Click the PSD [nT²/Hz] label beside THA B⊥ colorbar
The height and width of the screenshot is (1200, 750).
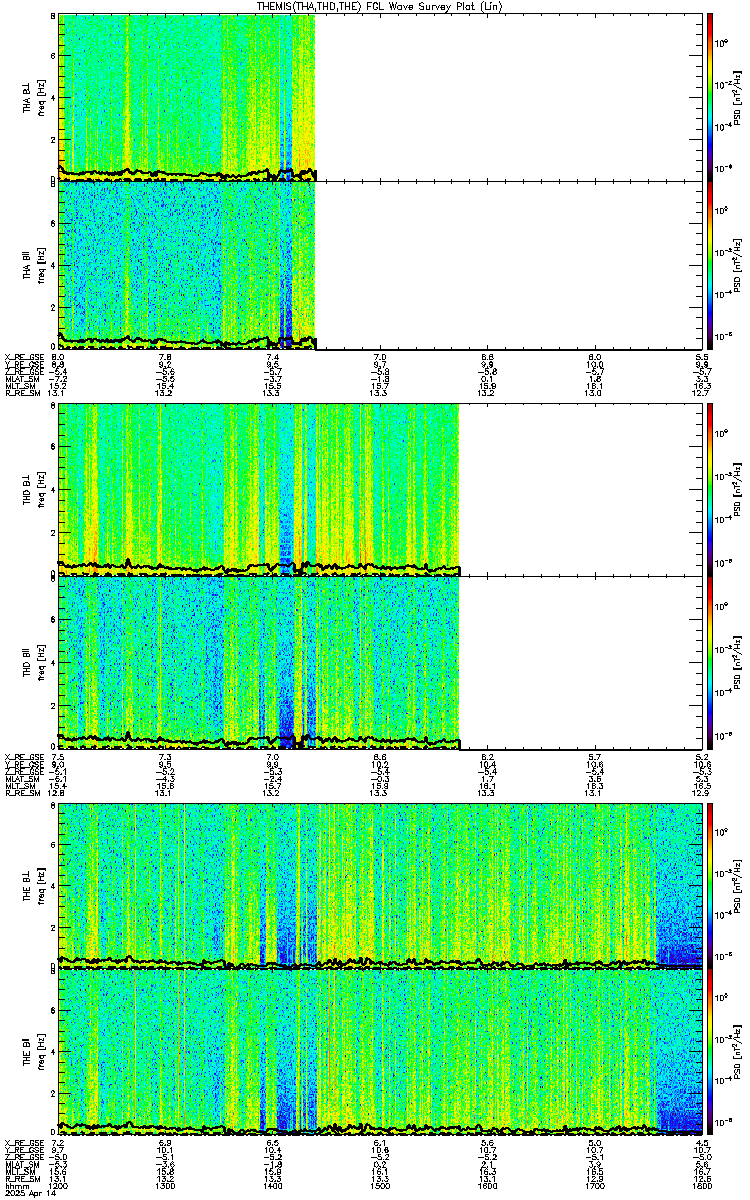coord(739,97)
